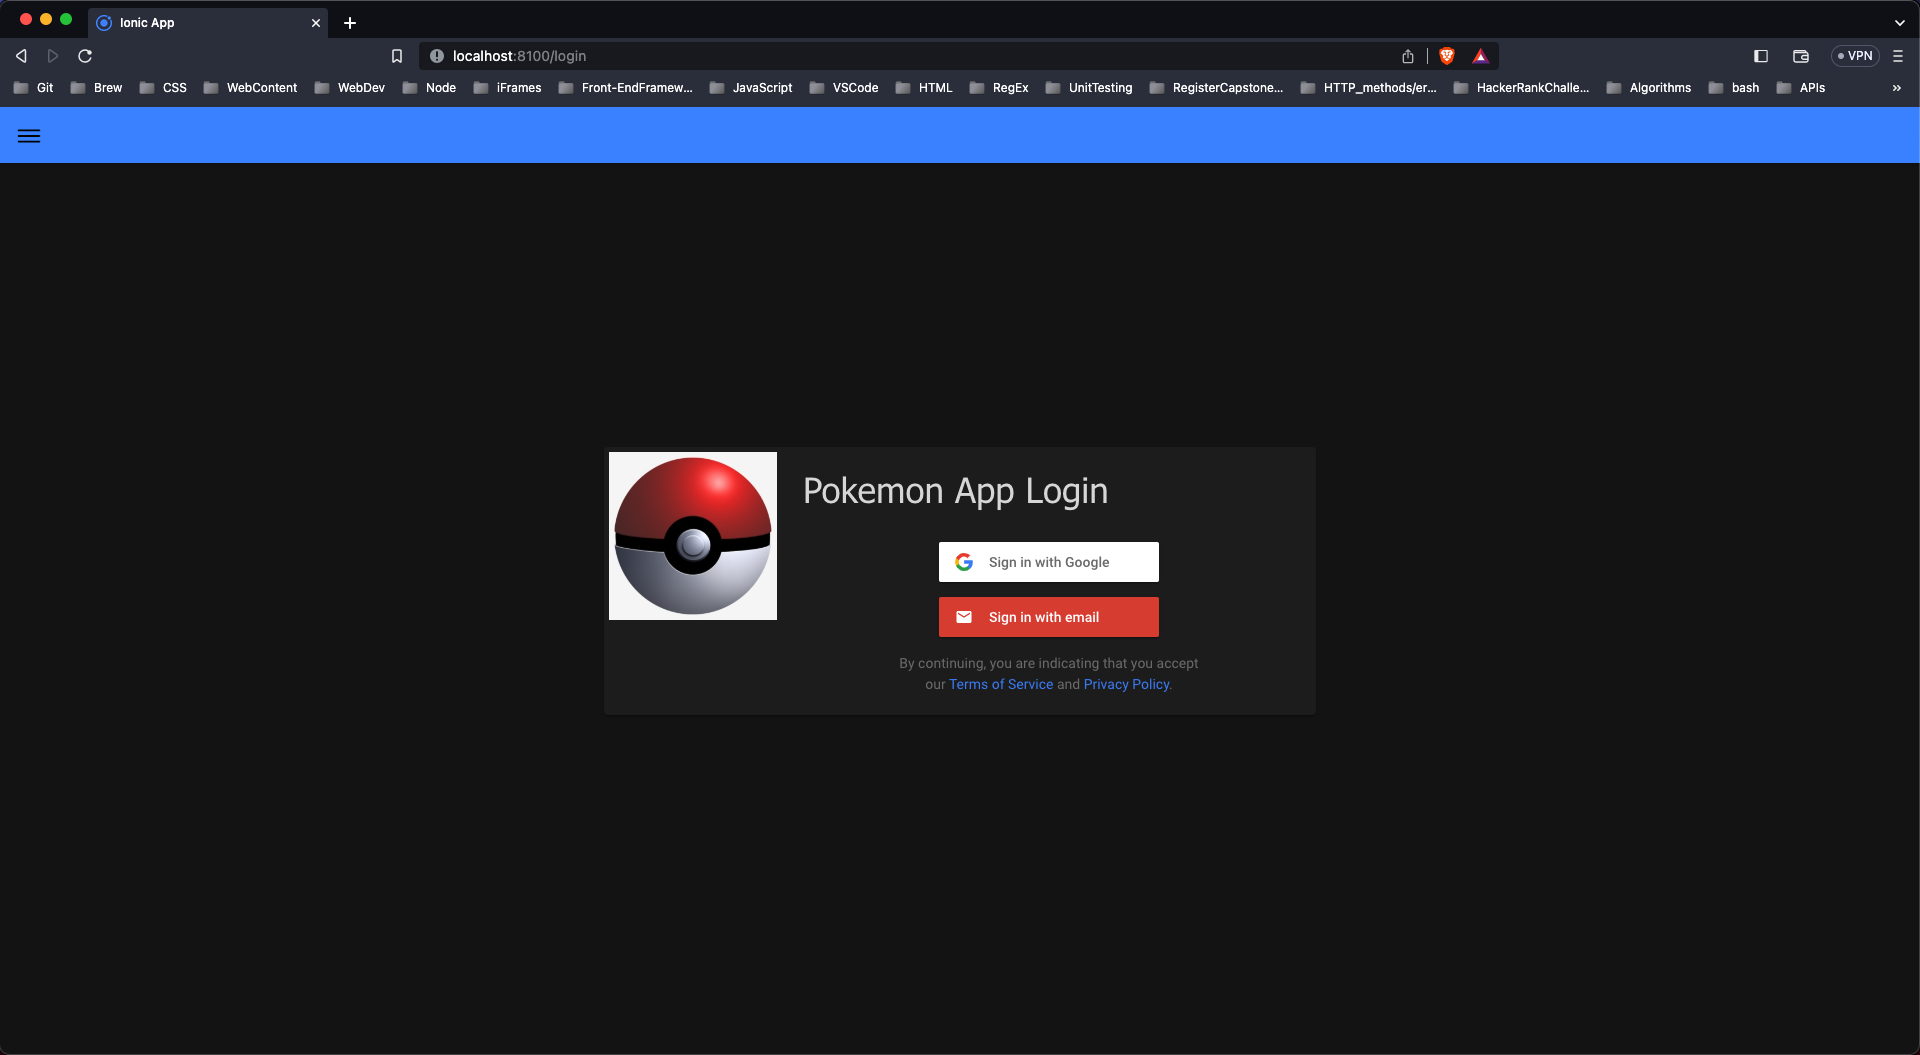
Task: Open the Privacy Policy link
Action: click(x=1126, y=684)
